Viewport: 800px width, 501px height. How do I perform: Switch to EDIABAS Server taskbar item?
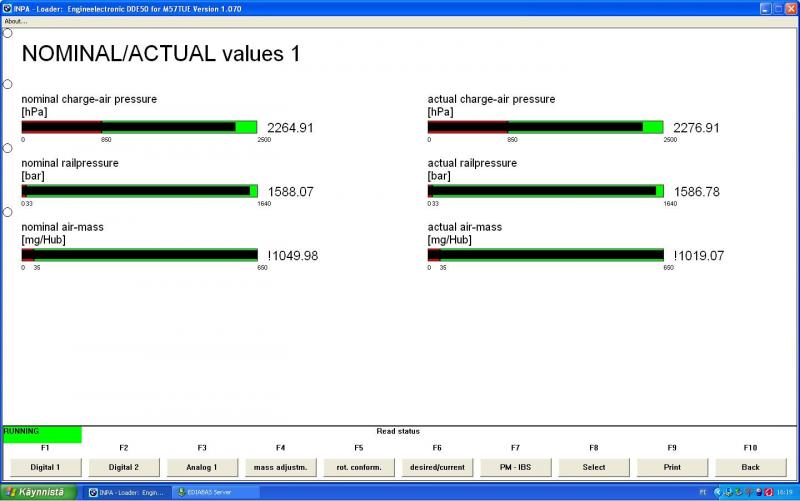click(x=215, y=492)
